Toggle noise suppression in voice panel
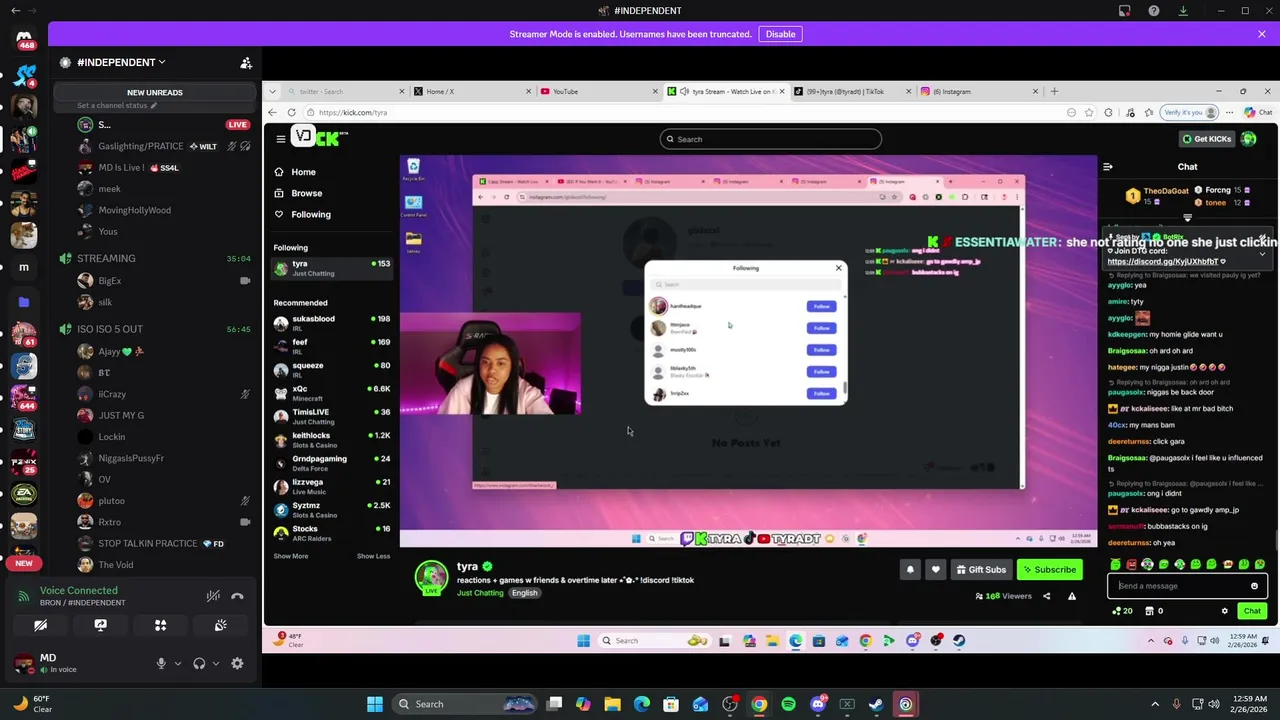This screenshot has height=720, width=1280. click(x=213, y=596)
